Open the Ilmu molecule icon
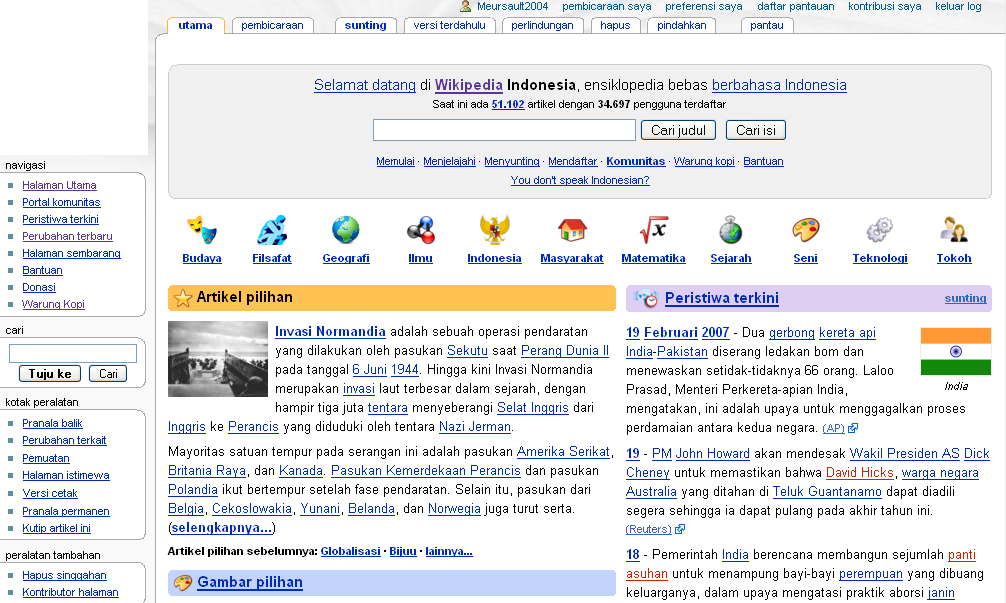This screenshot has width=1006, height=603. click(420, 230)
